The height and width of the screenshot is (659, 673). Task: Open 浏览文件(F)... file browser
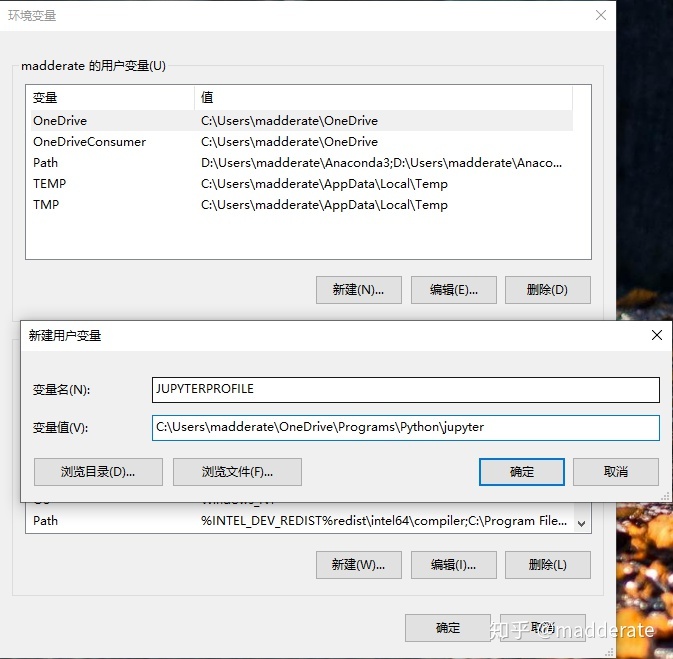tap(237, 472)
